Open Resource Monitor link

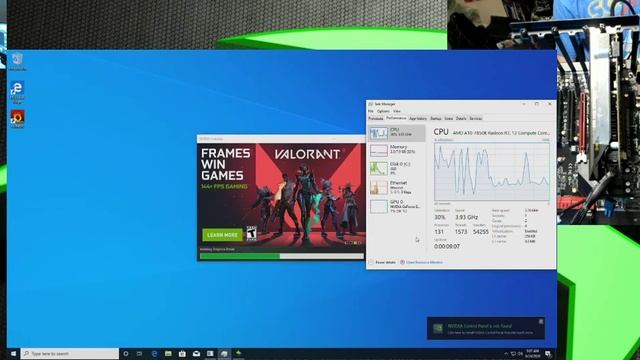coord(422,262)
